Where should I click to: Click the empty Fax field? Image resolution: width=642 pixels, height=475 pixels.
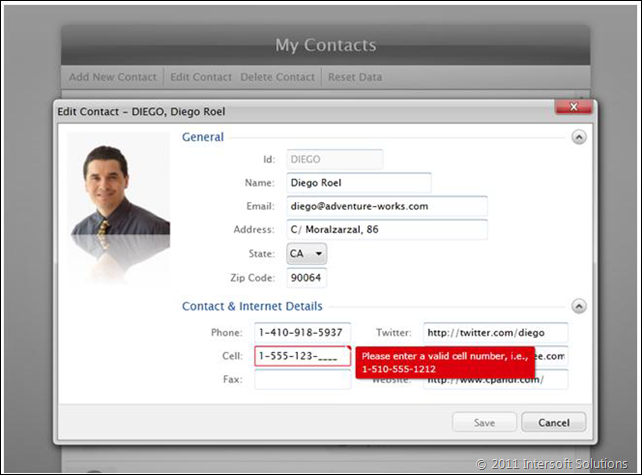point(302,380)
